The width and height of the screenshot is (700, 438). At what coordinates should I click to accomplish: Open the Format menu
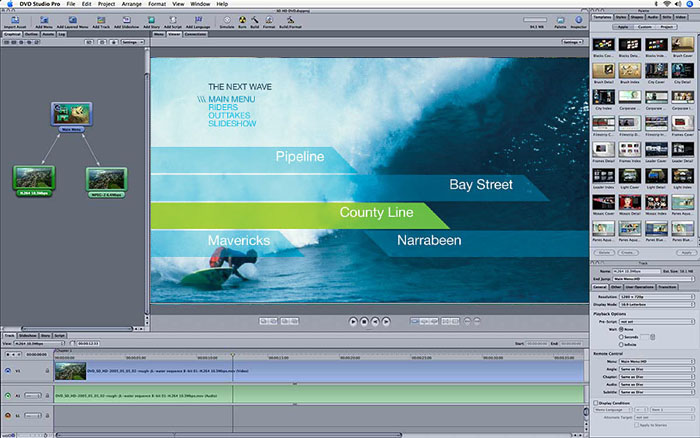[157, 4]
